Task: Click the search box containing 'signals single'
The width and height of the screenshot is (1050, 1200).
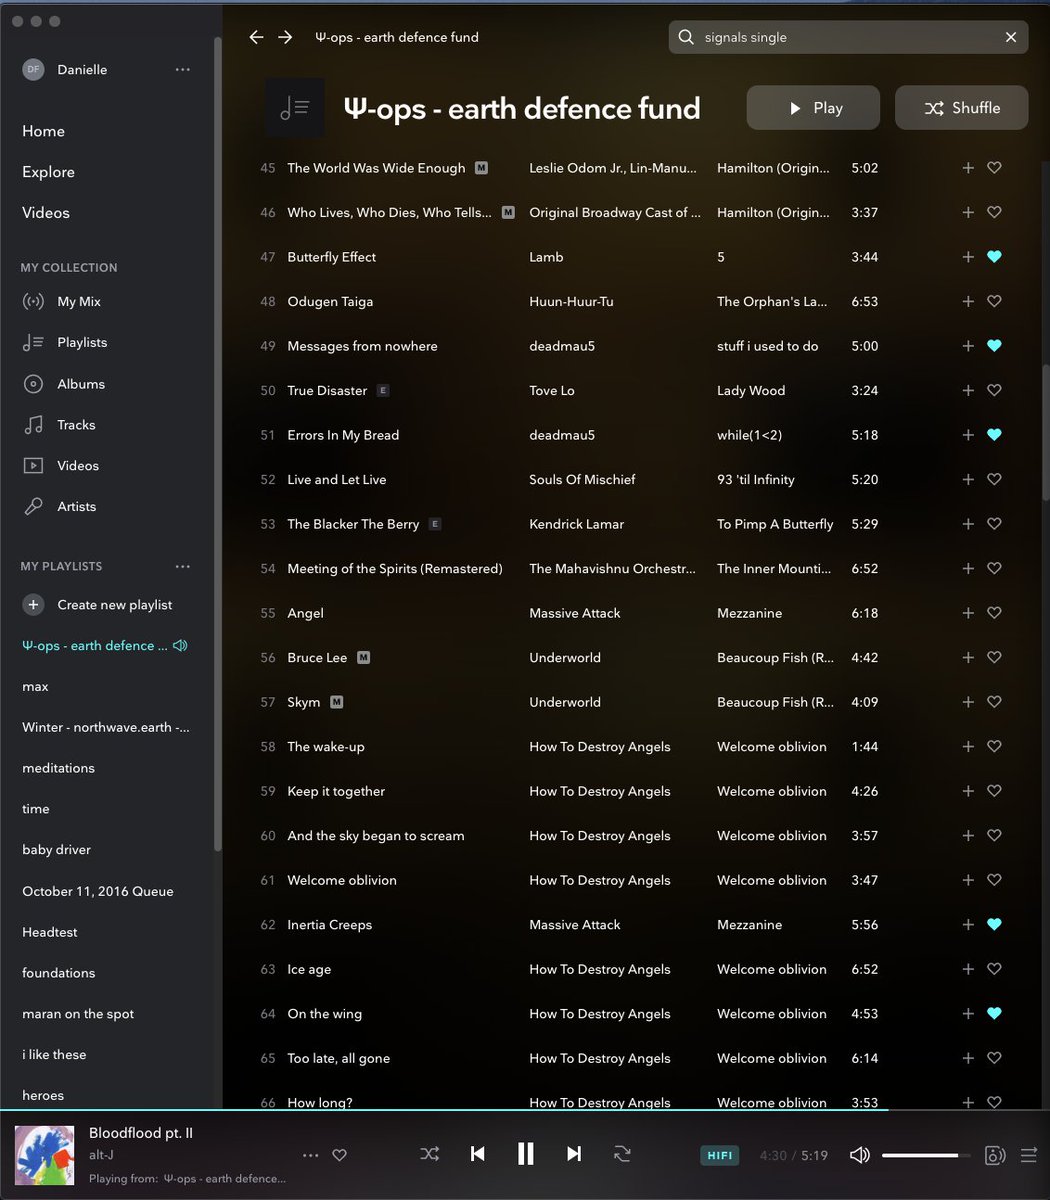Action: pos(848,37)
